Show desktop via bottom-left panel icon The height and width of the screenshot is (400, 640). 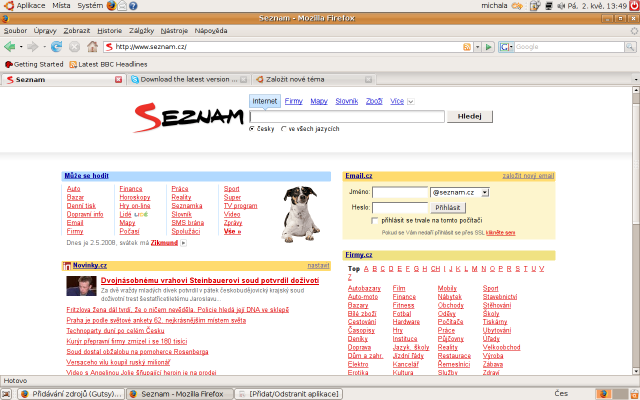pos(6,394)
